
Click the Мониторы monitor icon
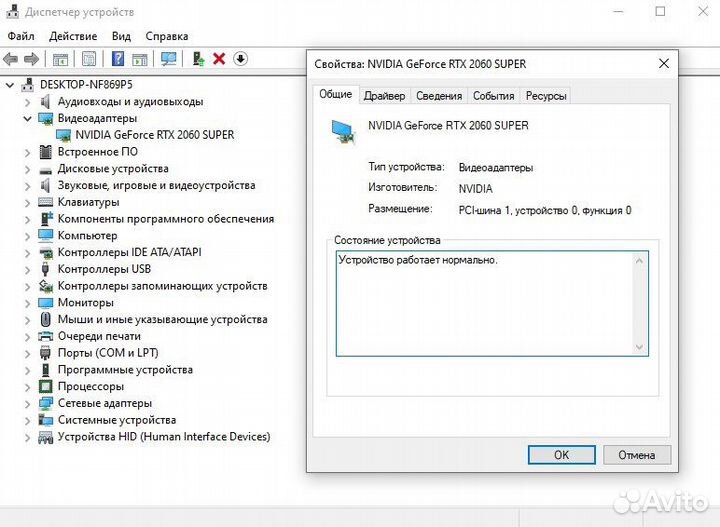[45, 303]
